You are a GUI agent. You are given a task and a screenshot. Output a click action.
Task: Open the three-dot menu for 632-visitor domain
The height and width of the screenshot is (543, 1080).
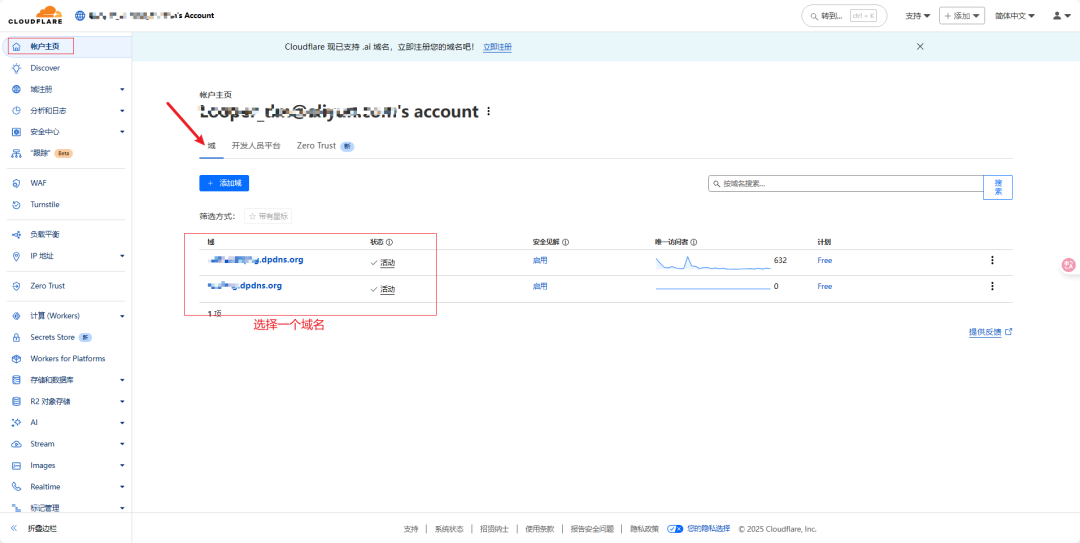coord(993,260)
